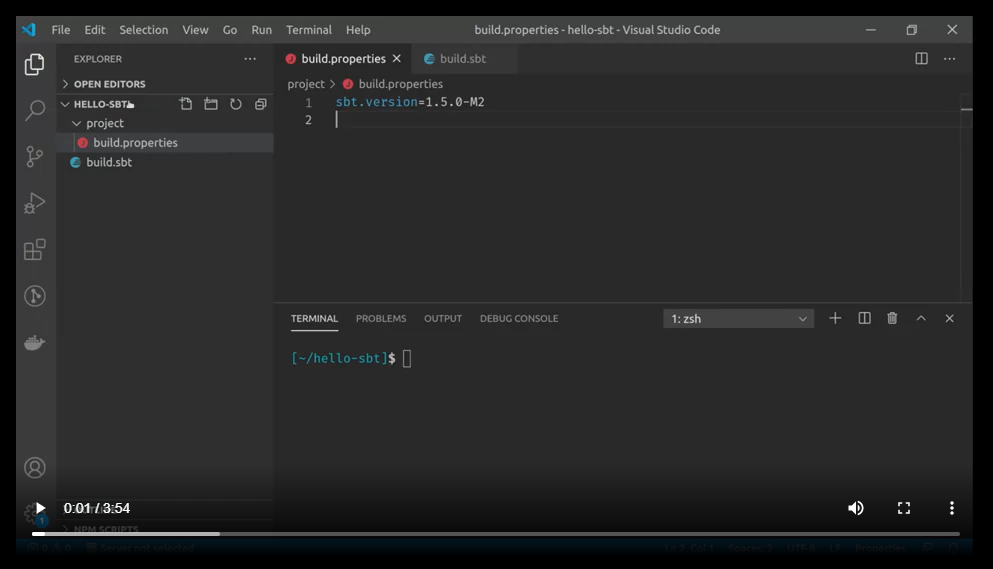Open the Run menu
This screenshot has height=569, width=993.
coord(262,30)
